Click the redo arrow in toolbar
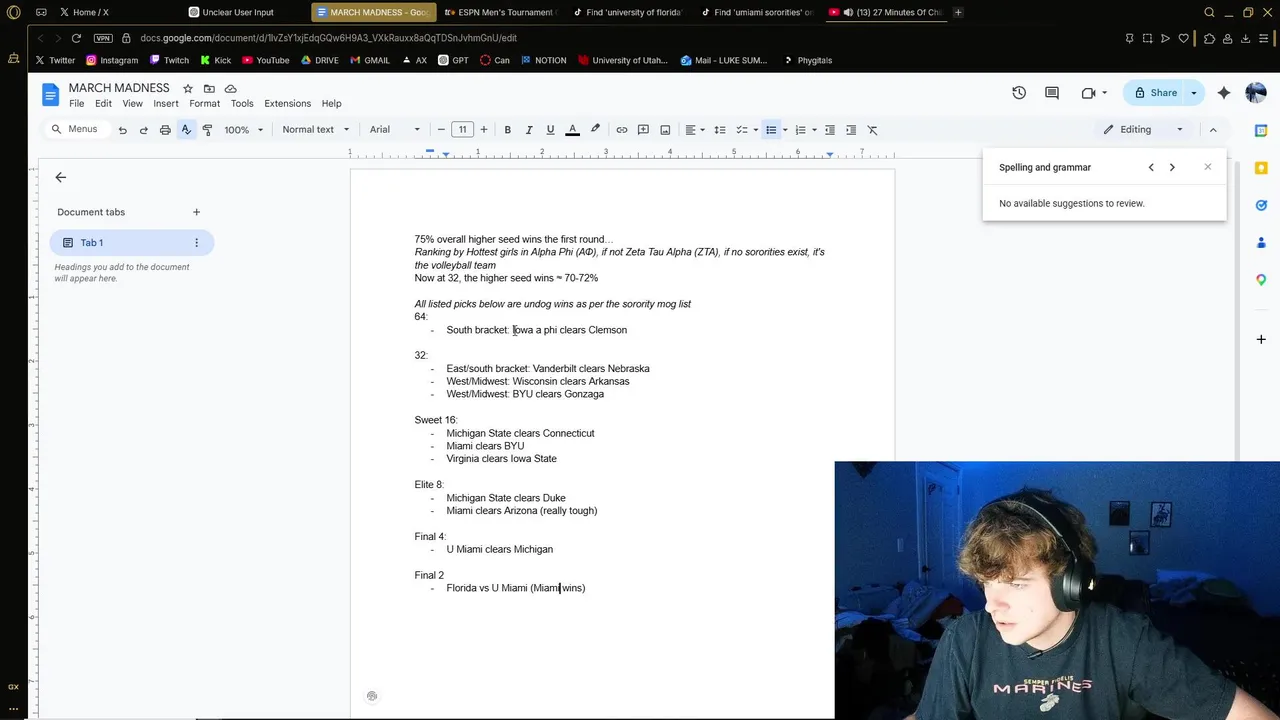The height and width of the screenshot is (720, 1280). 143,130
